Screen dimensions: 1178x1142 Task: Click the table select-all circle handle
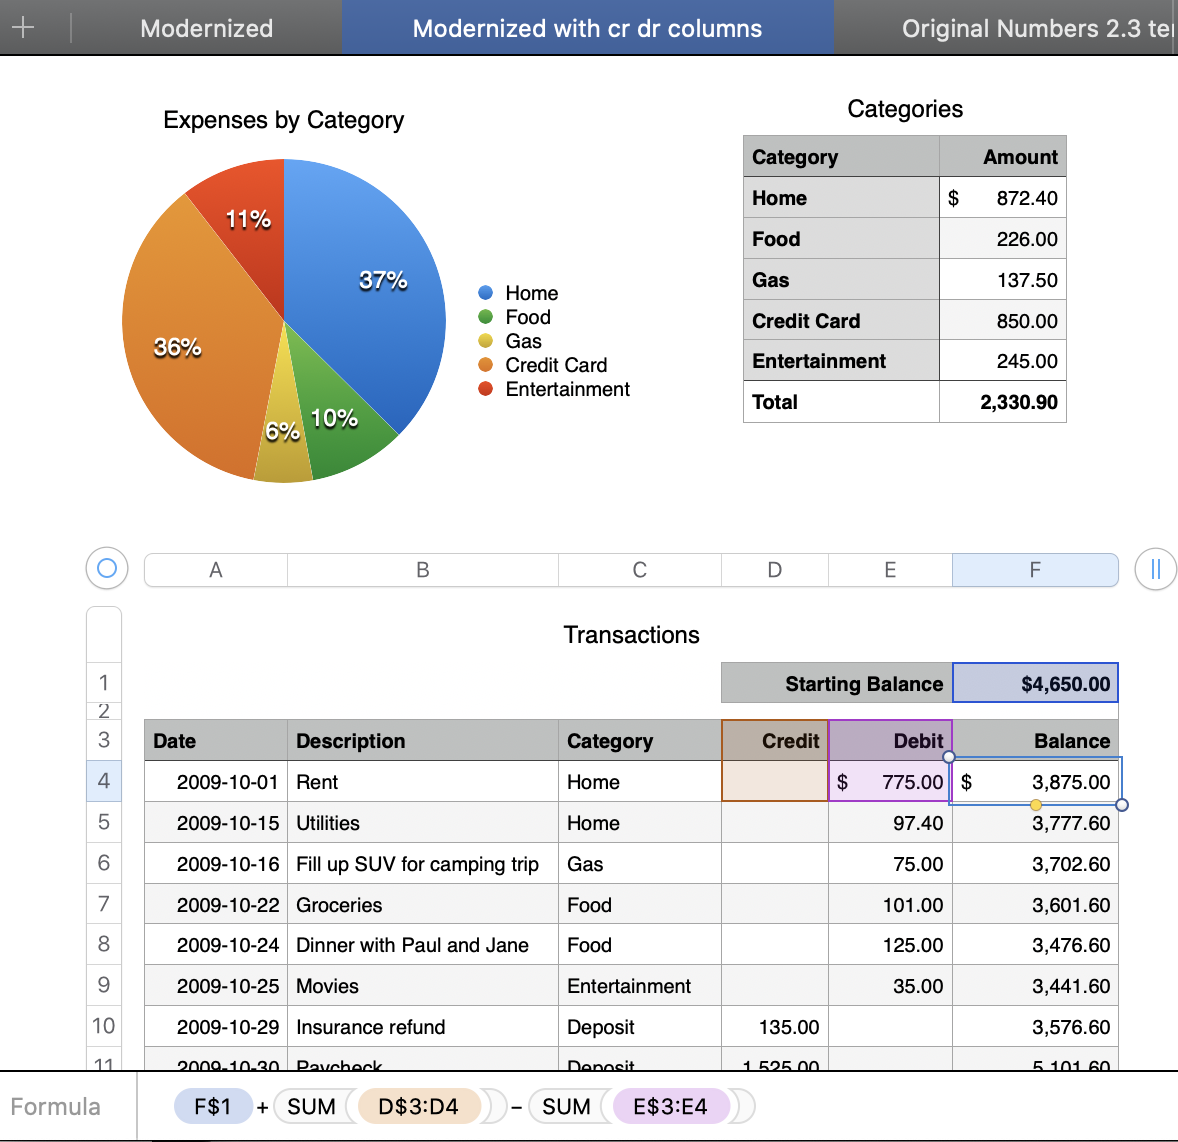(x=107, y=569)
